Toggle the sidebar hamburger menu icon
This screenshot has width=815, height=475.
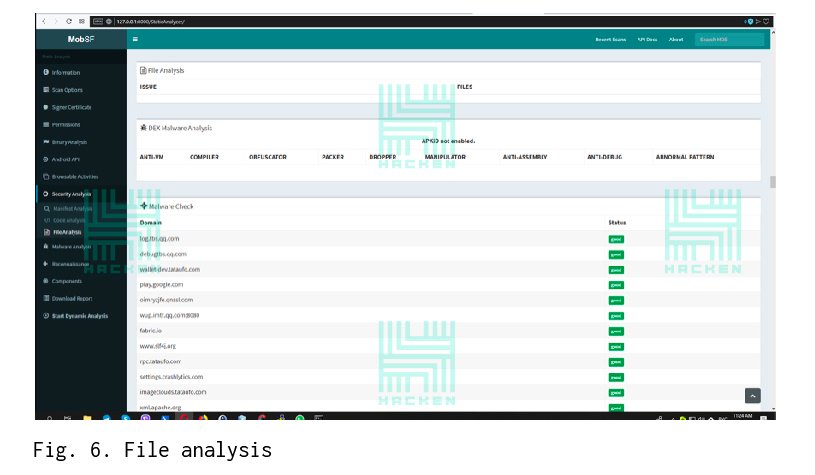[x=135, y=39]
